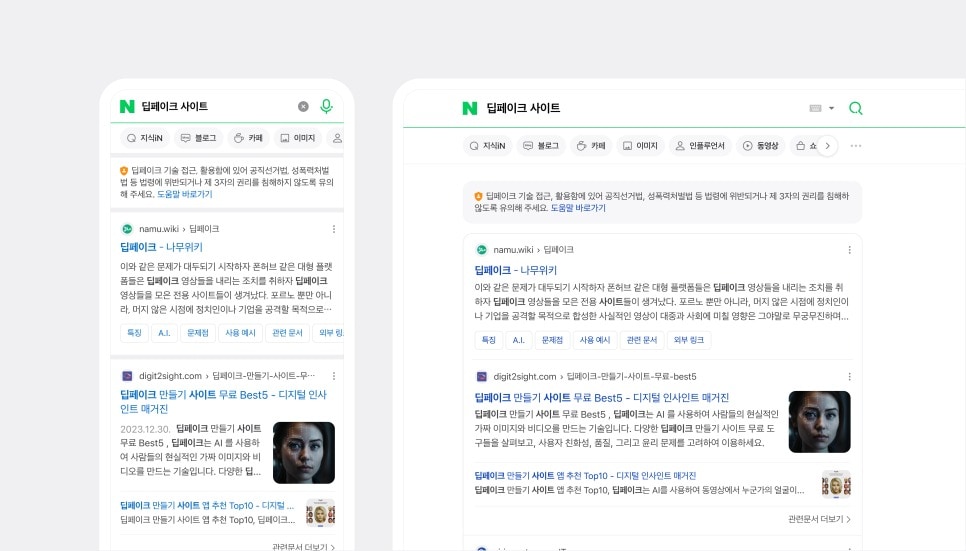Click digit2sight.com favicon in desktop result
966x551 pixels.
(482, 377)
